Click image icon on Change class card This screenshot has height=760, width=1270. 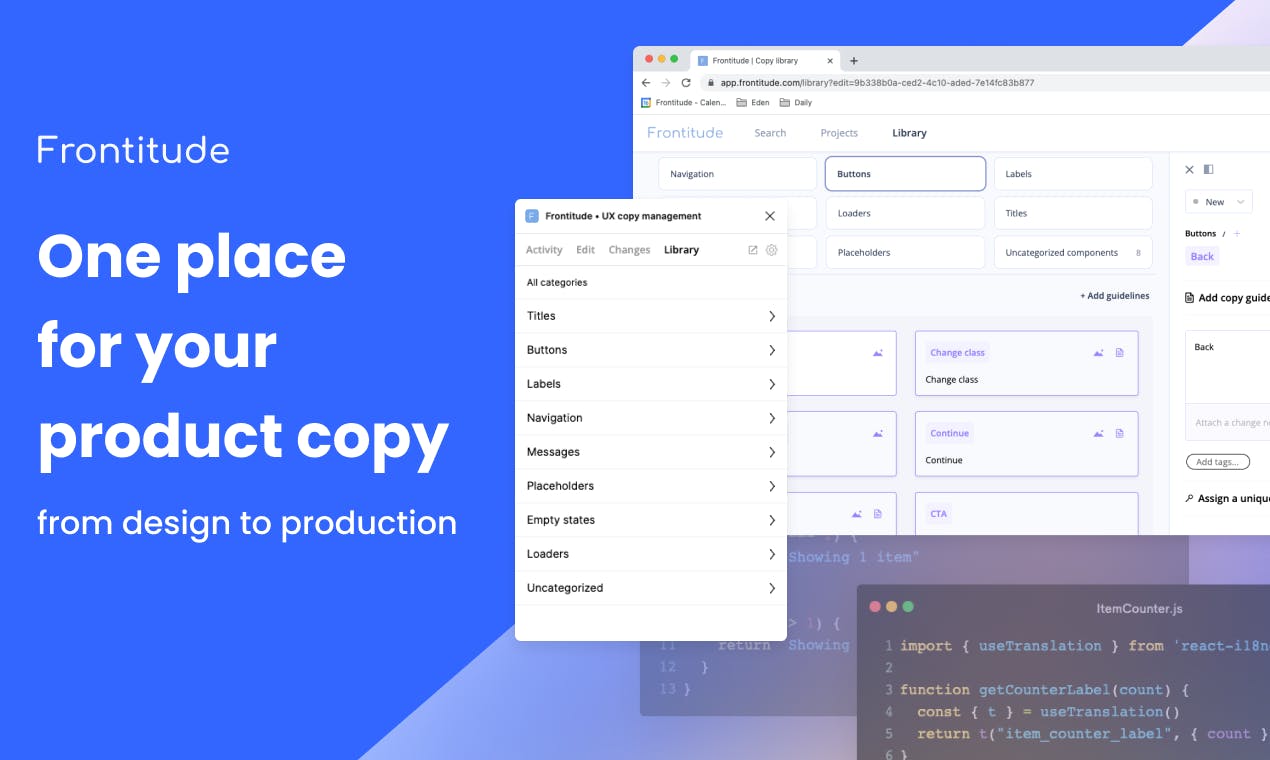tap(1099, 352)
